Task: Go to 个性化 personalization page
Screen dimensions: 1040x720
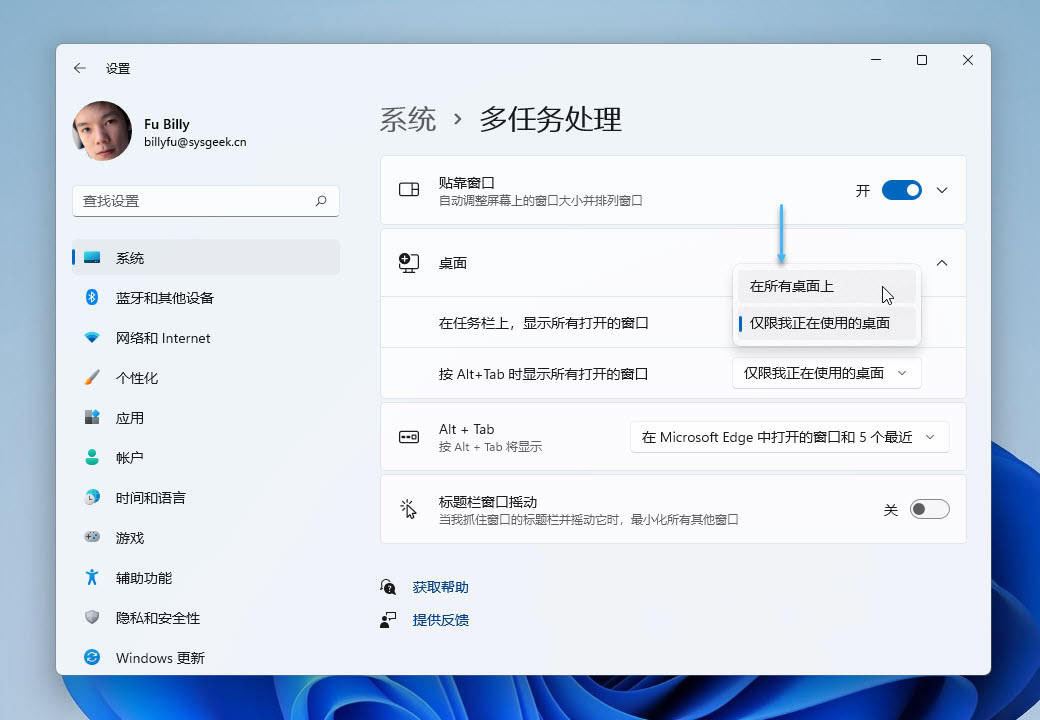Action: tap(137, 378)
